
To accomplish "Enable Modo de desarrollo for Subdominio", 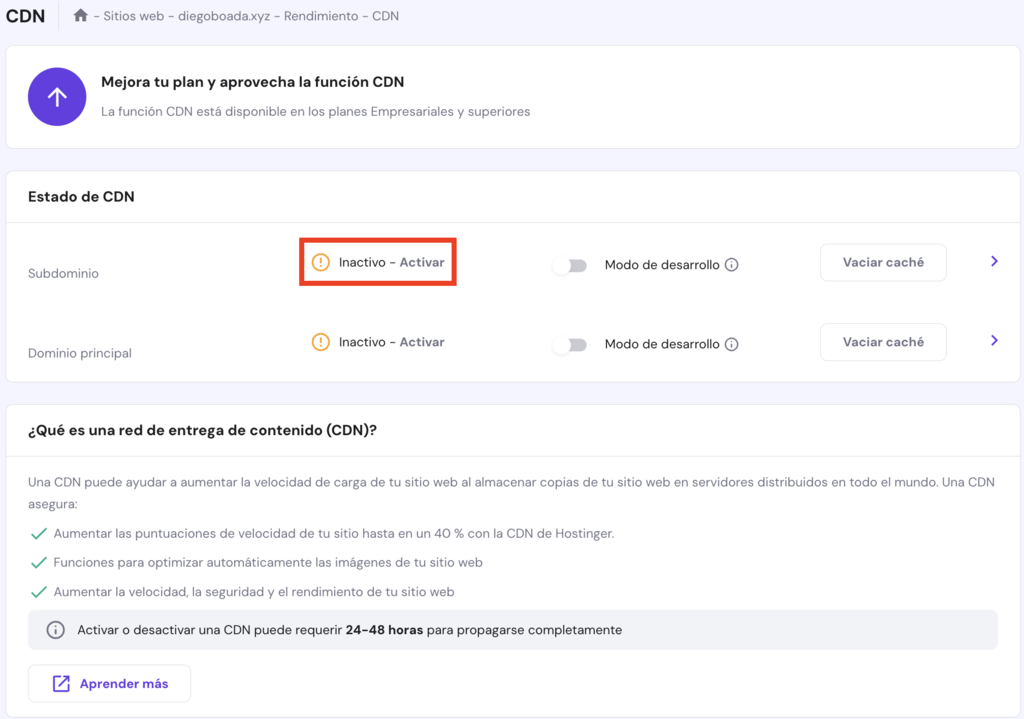I will (571, 263).
